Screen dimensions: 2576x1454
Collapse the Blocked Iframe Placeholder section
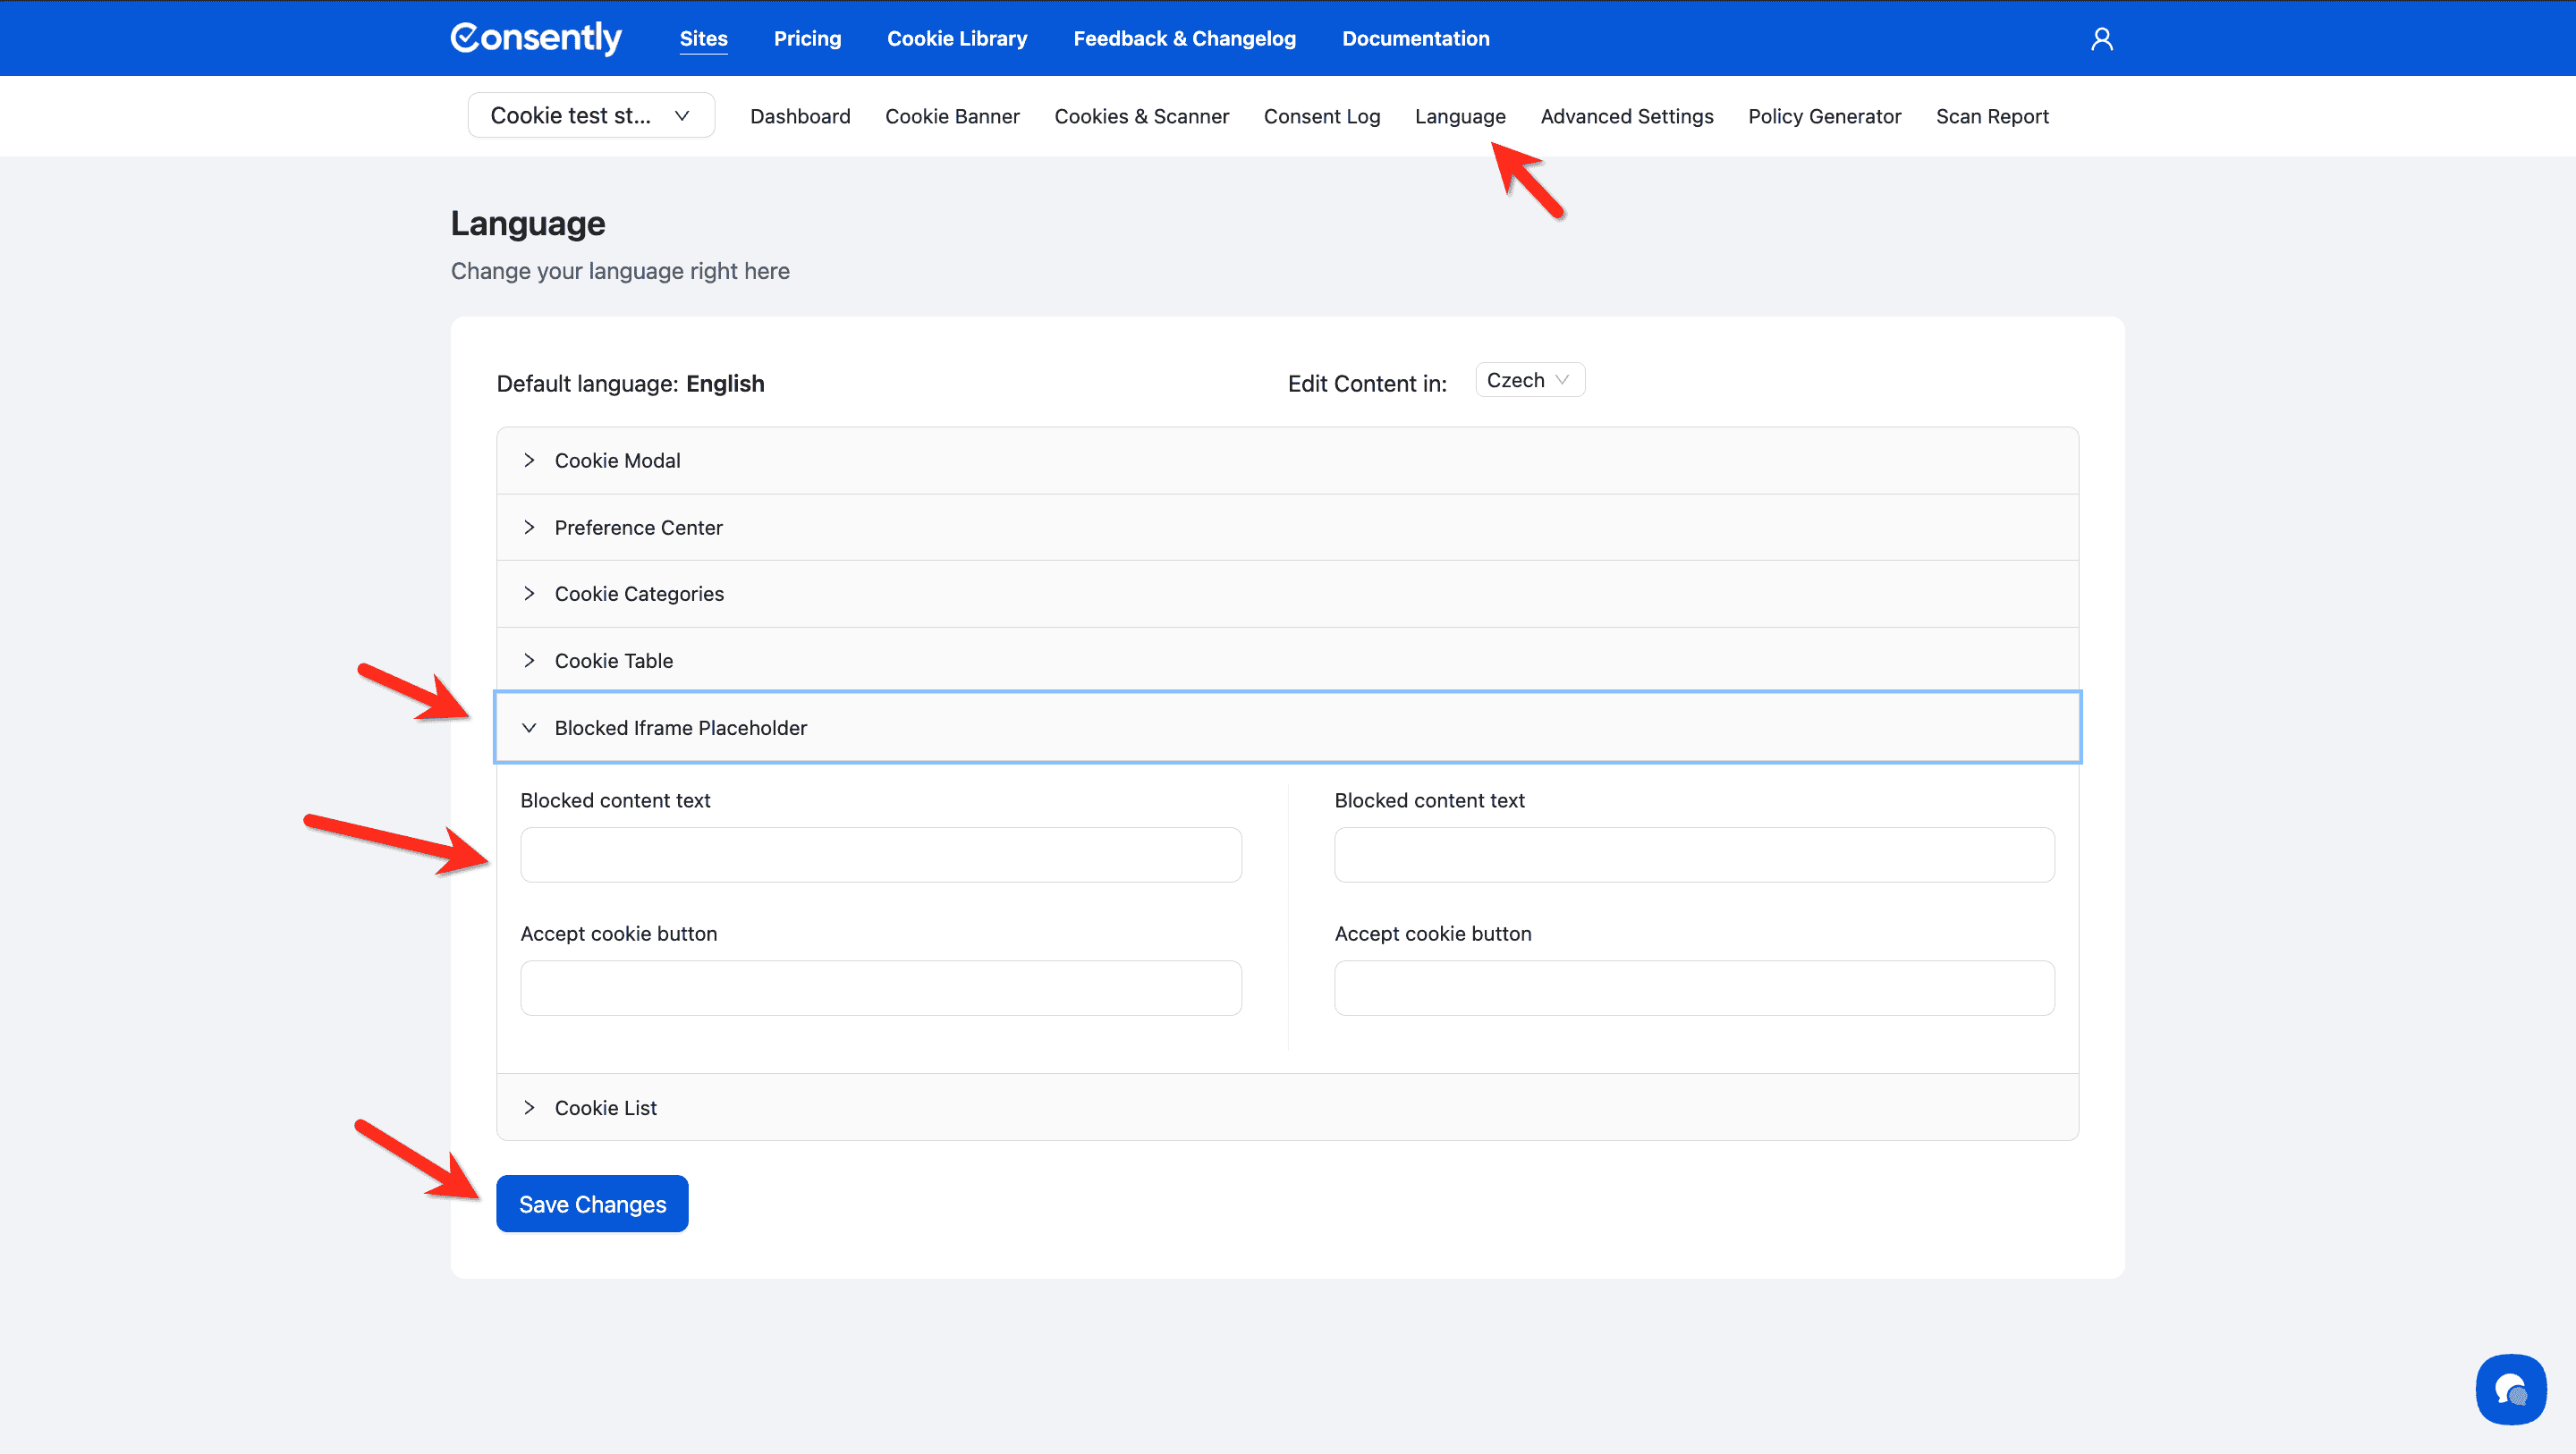click(680, 728)
